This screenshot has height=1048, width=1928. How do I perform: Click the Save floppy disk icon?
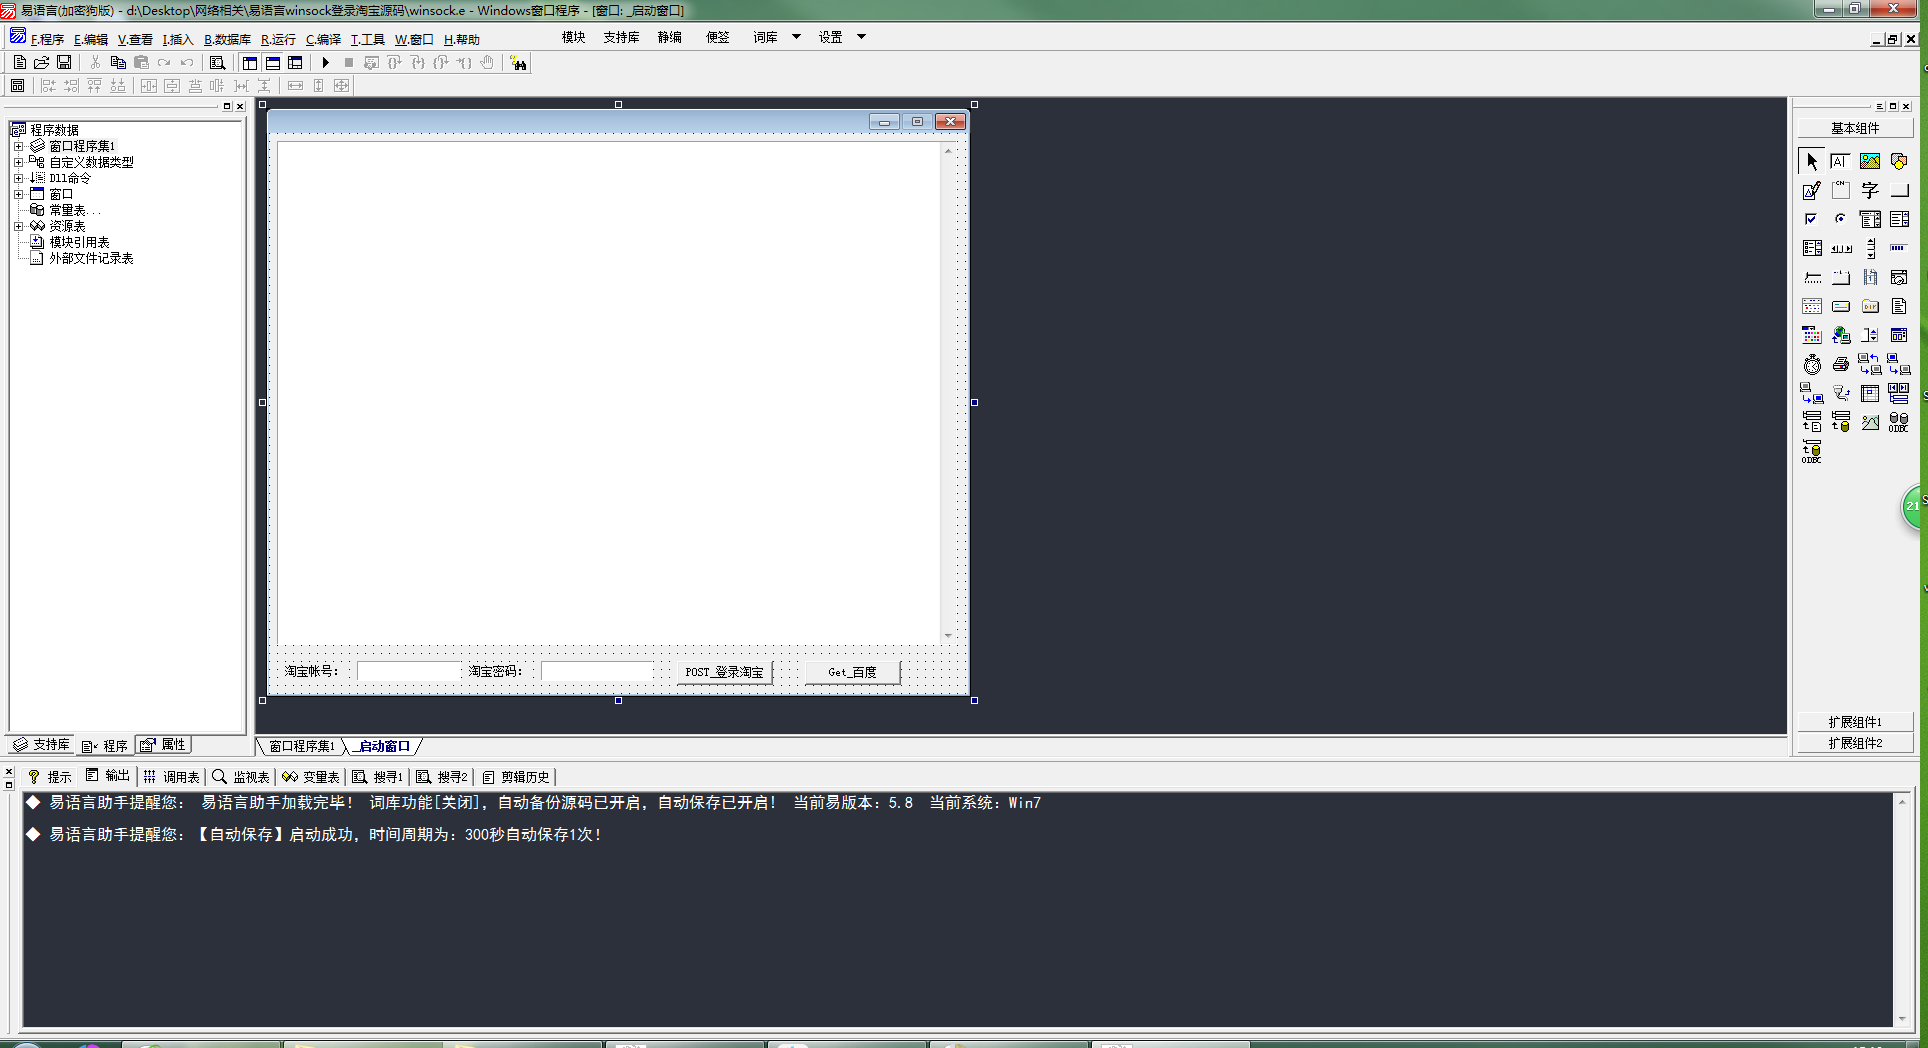click(x=64, y=63)
